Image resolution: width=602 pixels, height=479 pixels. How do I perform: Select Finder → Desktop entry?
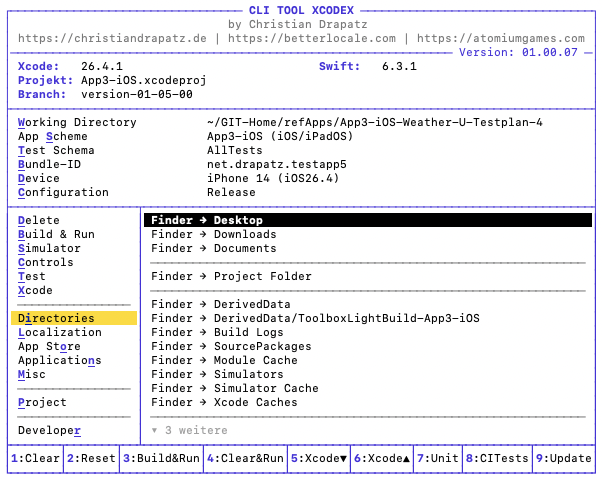click(368, 220)
